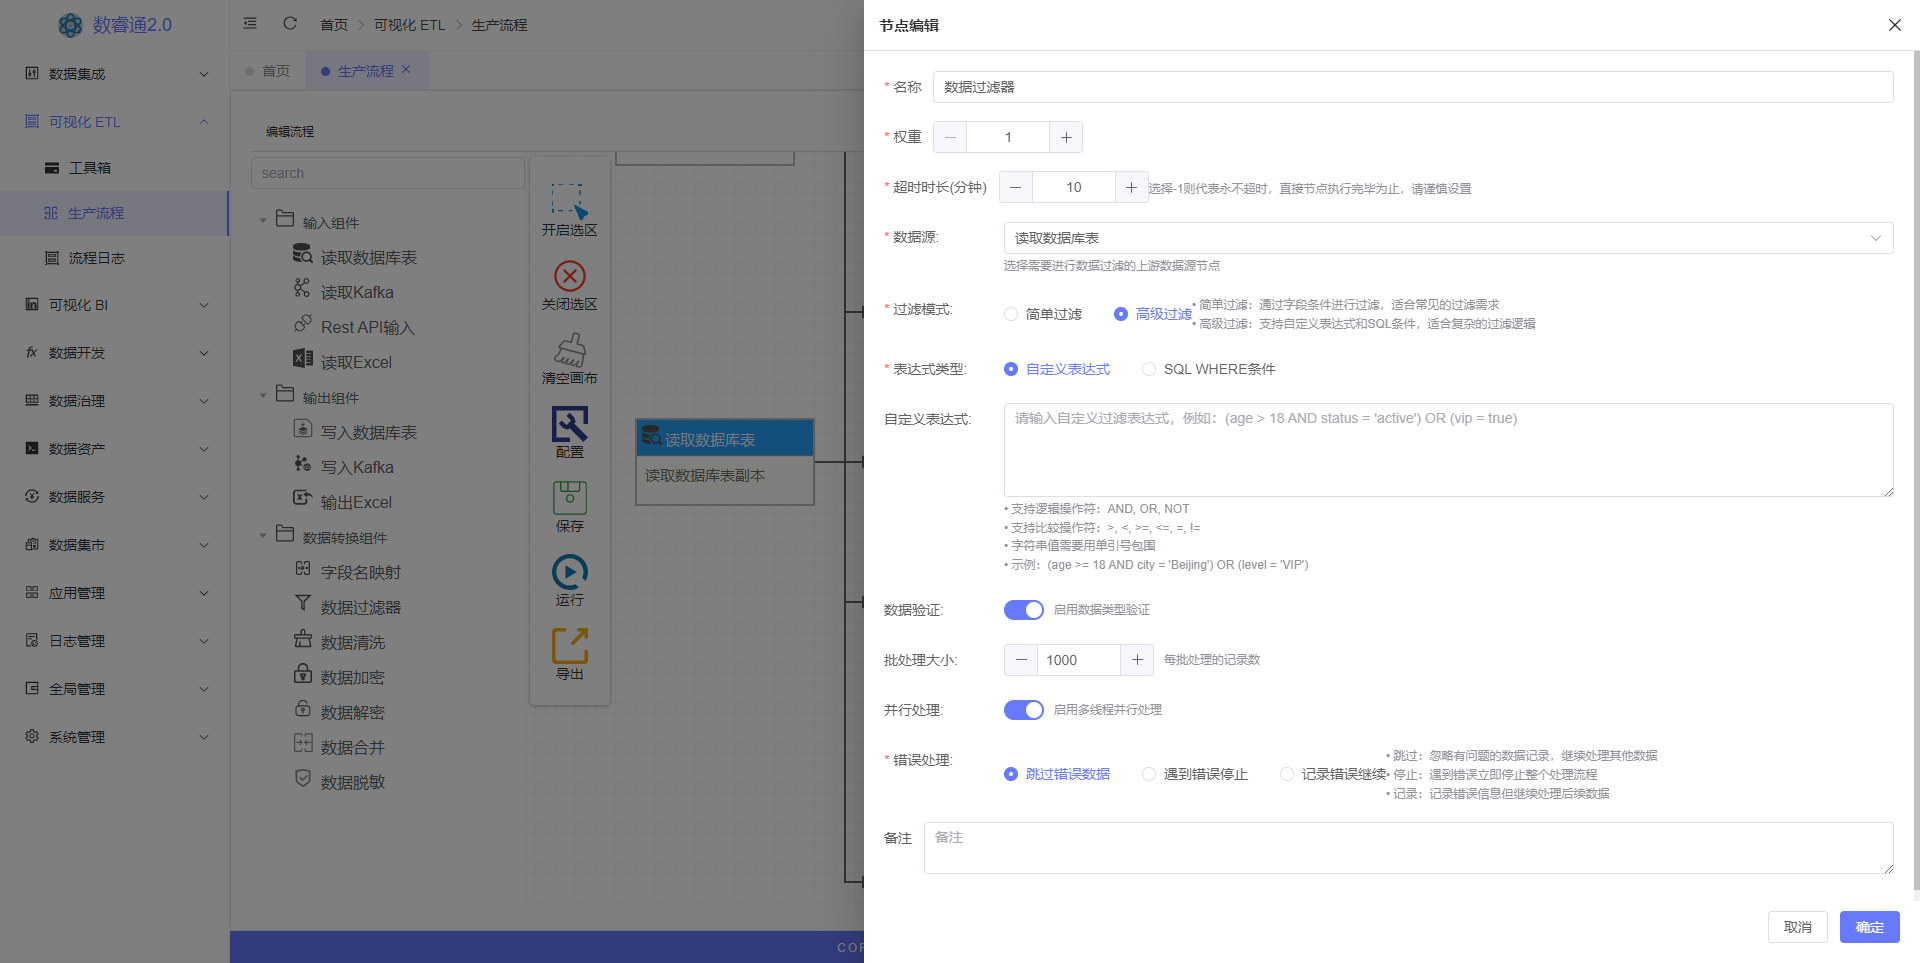The width and height of the screenshot is (1920, 963).
Task: Collapse the 可视化 ETL sidebar menu
Action: point(115,122)
